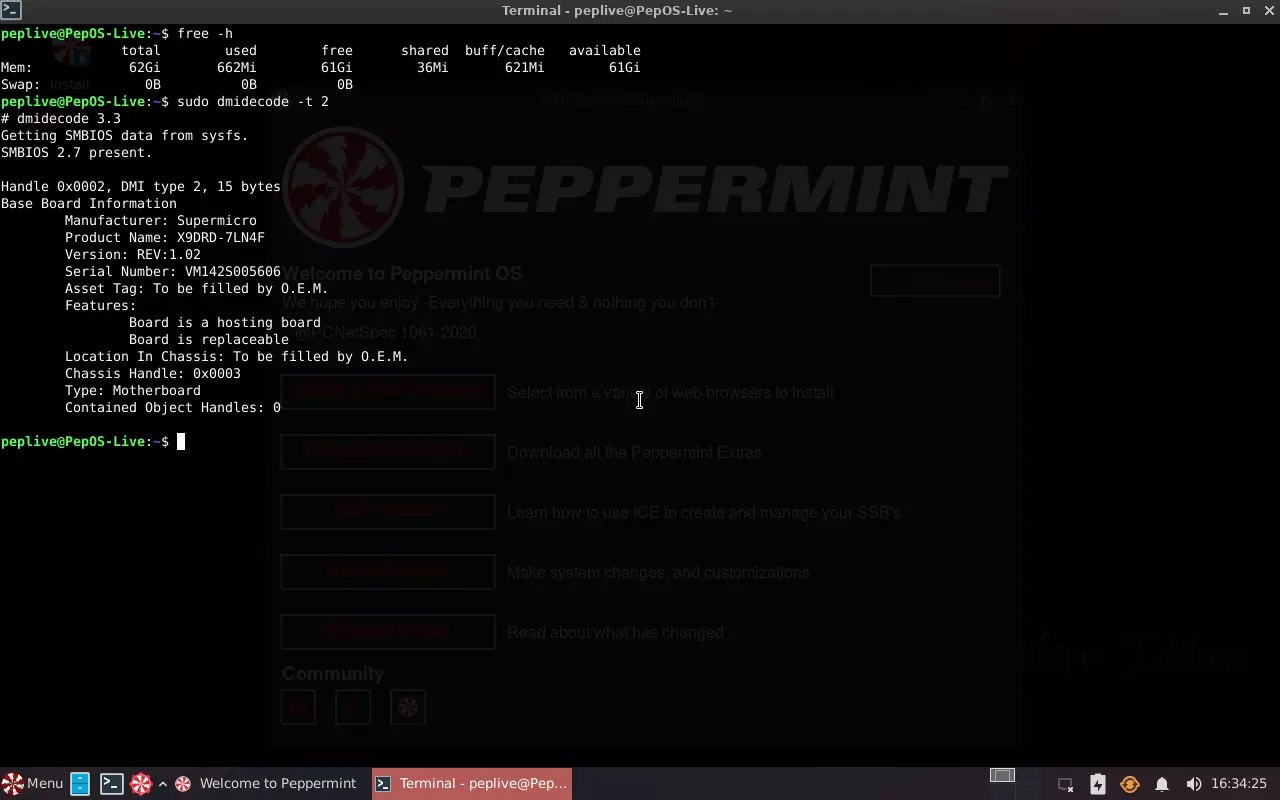The image size is (1280, 800).
Task: Click the shared value '36Mi'
Action: pyautogui.click(x=433, y=67)
